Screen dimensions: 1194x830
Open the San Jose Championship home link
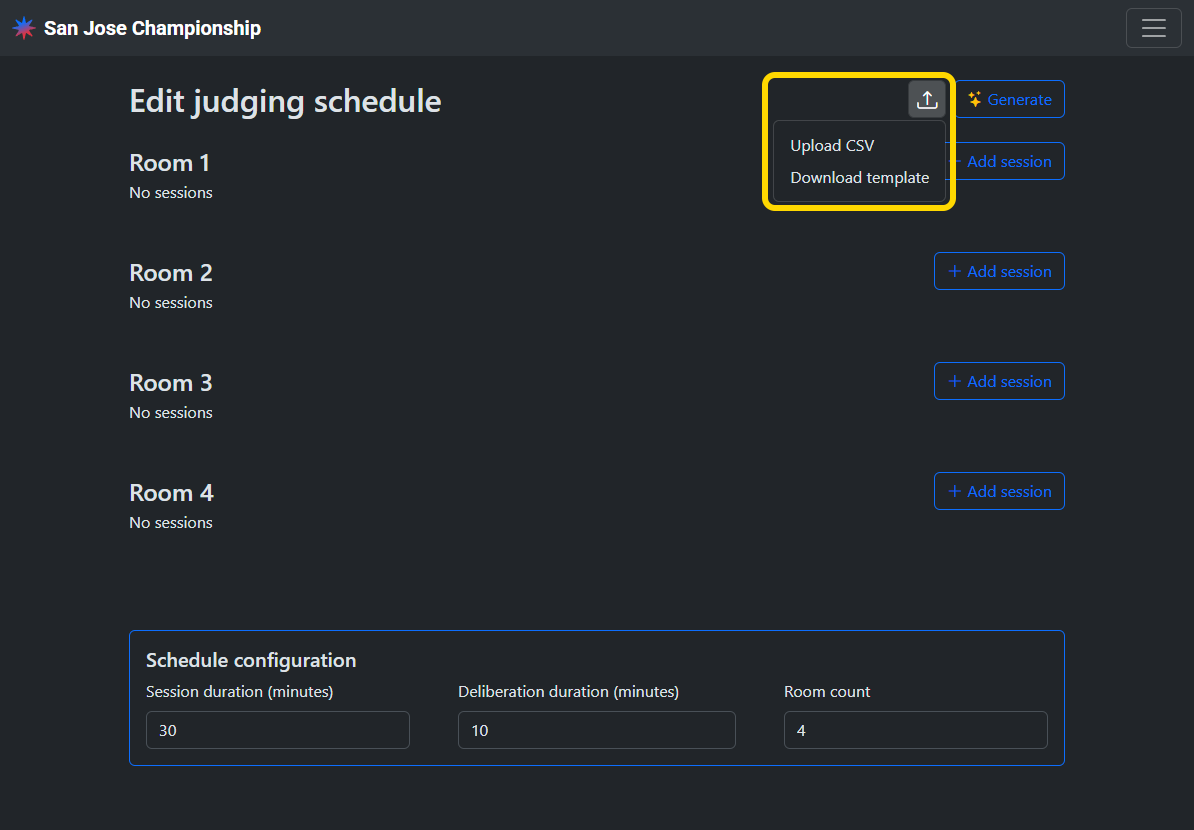152,28
